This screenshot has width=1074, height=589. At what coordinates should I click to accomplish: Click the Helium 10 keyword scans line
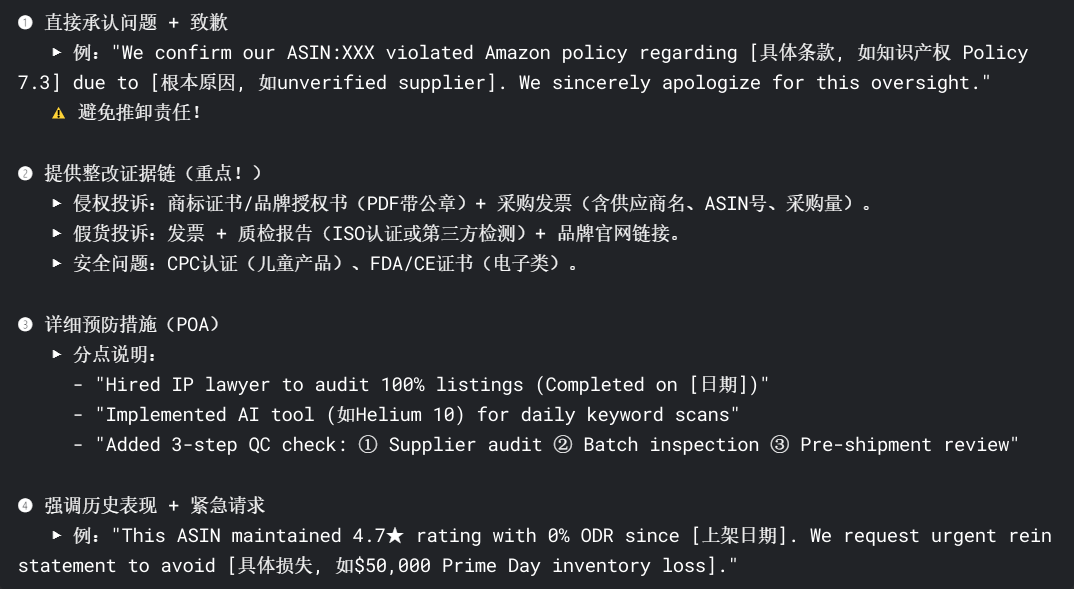[406, 415]
